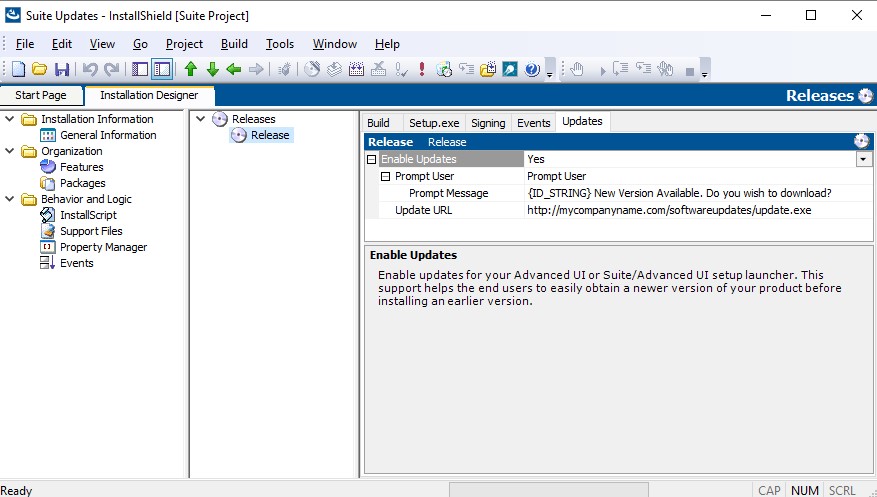The image size is (877, 497).
Task: Click the teal magnifier toolbar icon
Action: pyautogui.click(x=510, y=69)
